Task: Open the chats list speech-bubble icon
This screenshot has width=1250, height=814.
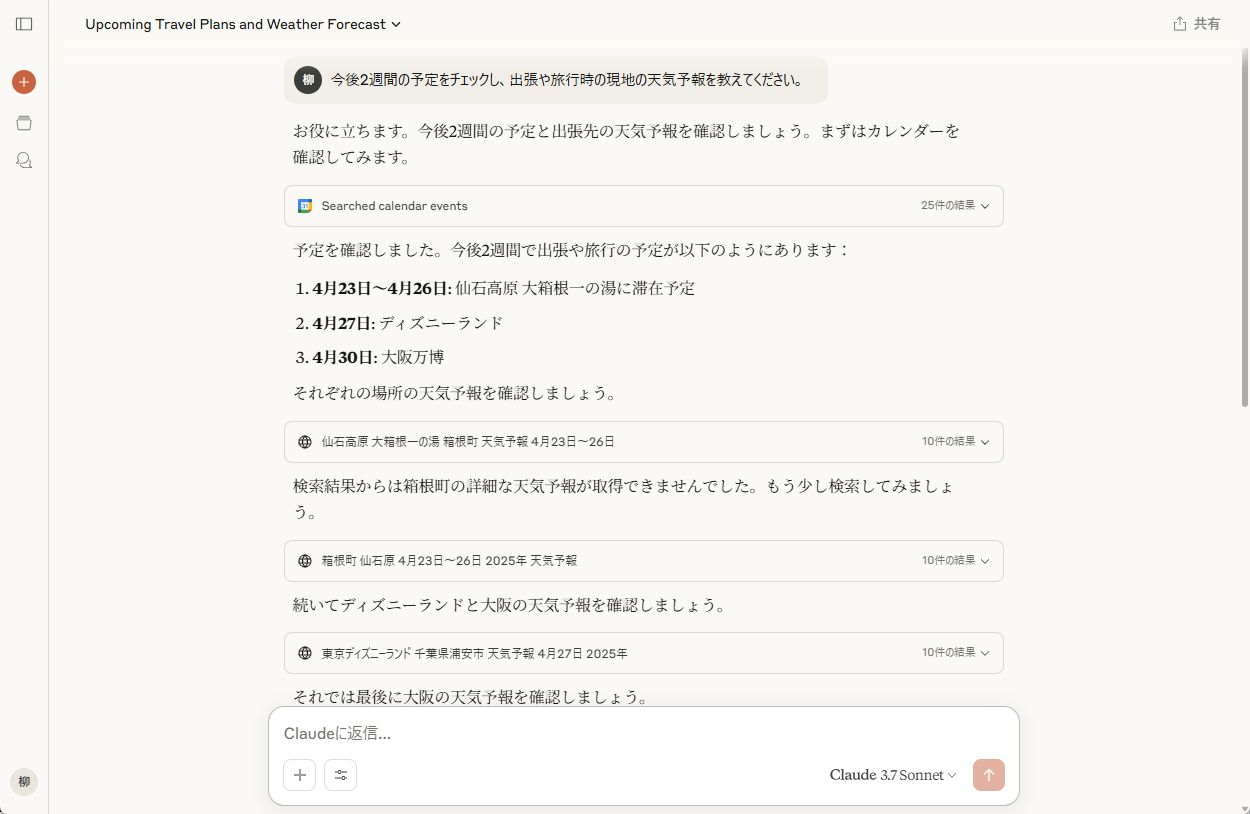Action: 23,160
